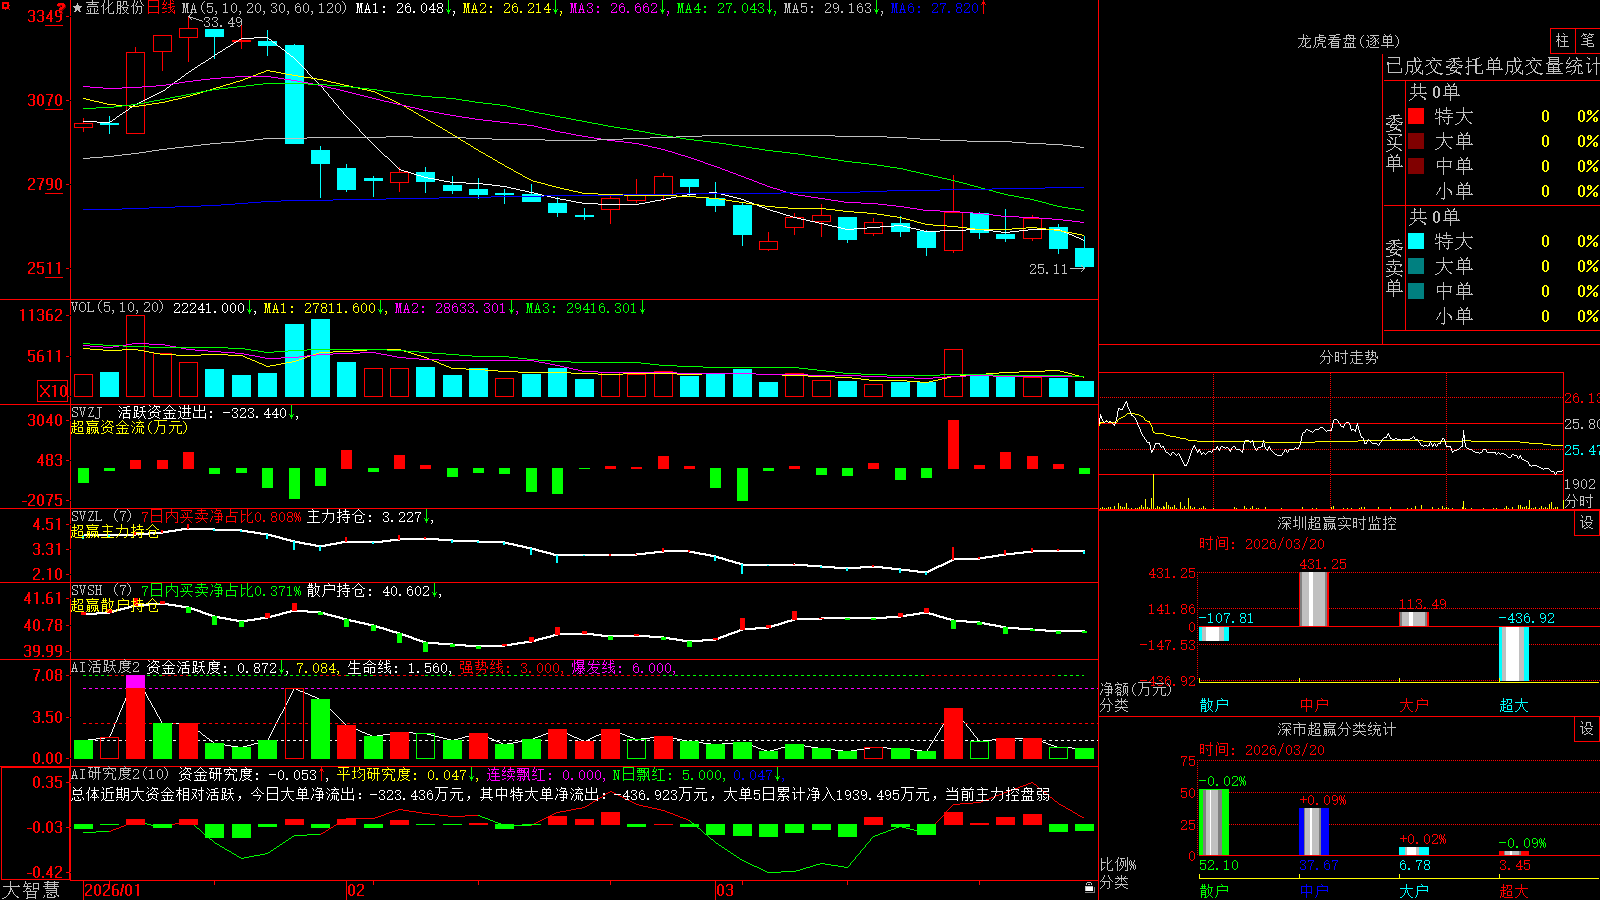Open the MA(5,10,20,30,60,120) indicator parameters
The image size is (1600, 900).
[x=264, y=8]
